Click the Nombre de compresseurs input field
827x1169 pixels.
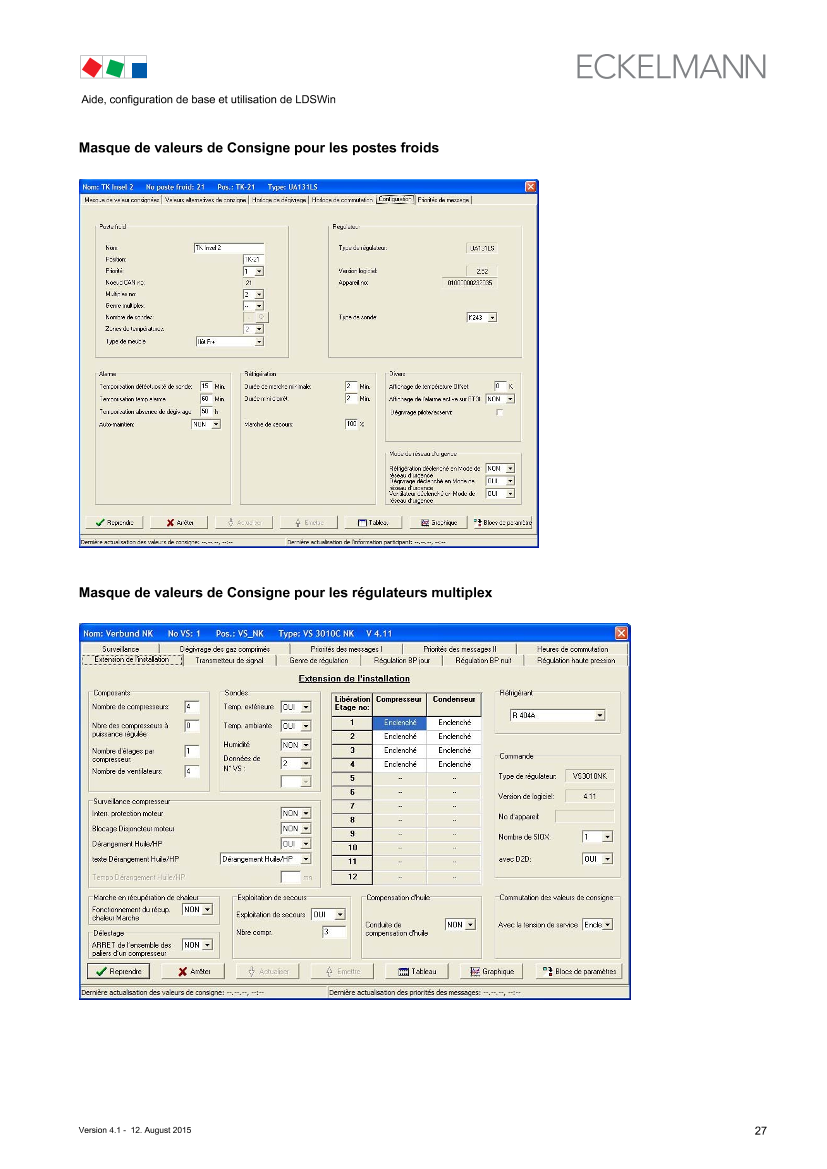click(192, 707)
